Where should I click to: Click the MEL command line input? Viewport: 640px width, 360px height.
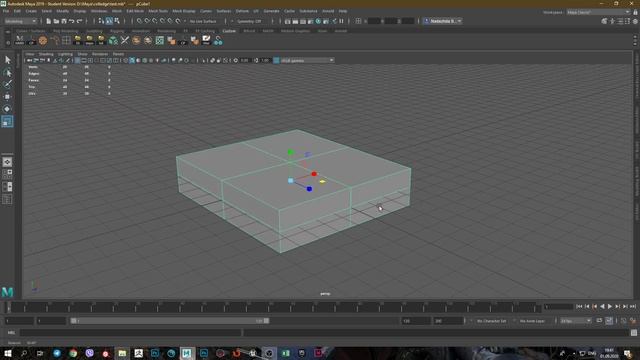(x=131, y=333)
